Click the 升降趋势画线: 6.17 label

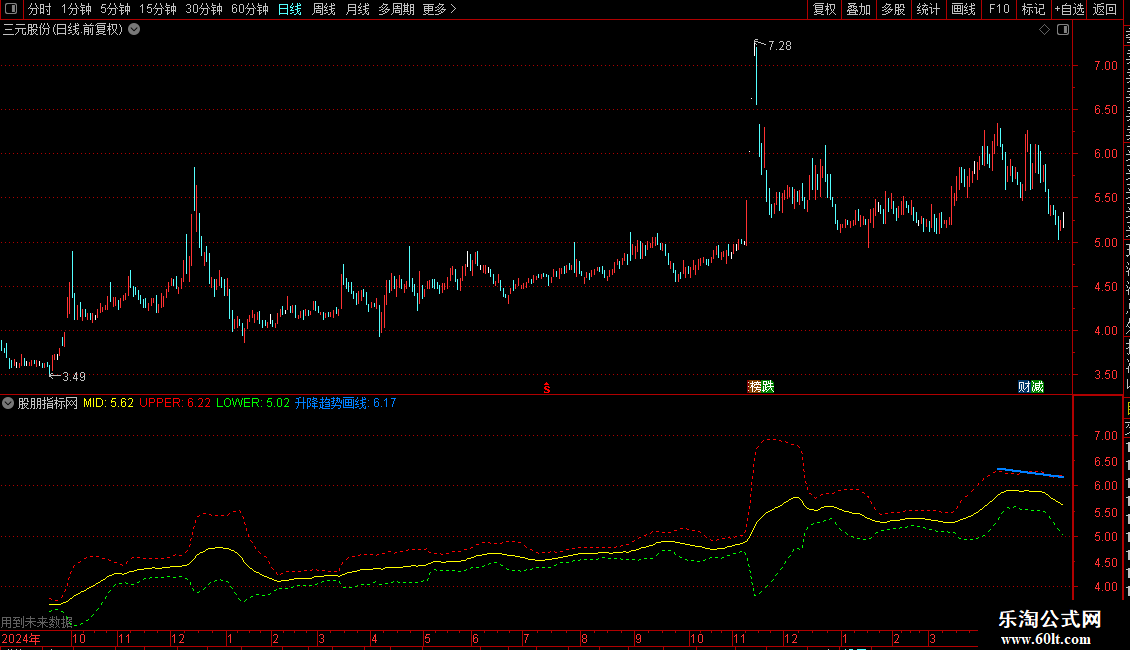pos(345,403)
